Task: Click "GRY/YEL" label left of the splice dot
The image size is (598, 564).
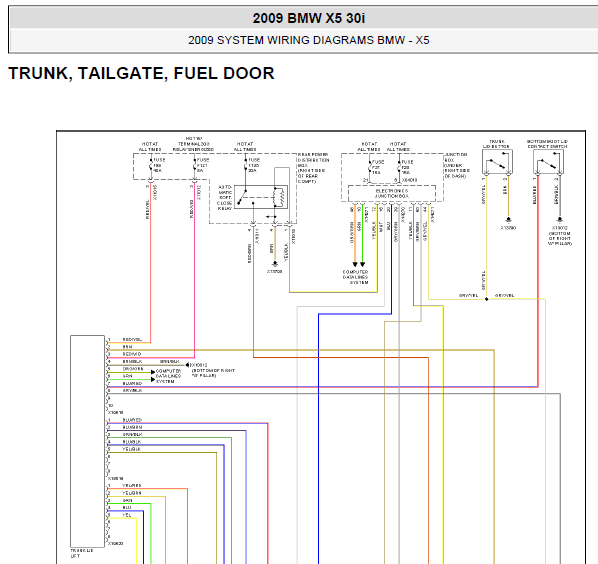Action: pyautogui.click(x=468, y=296)
